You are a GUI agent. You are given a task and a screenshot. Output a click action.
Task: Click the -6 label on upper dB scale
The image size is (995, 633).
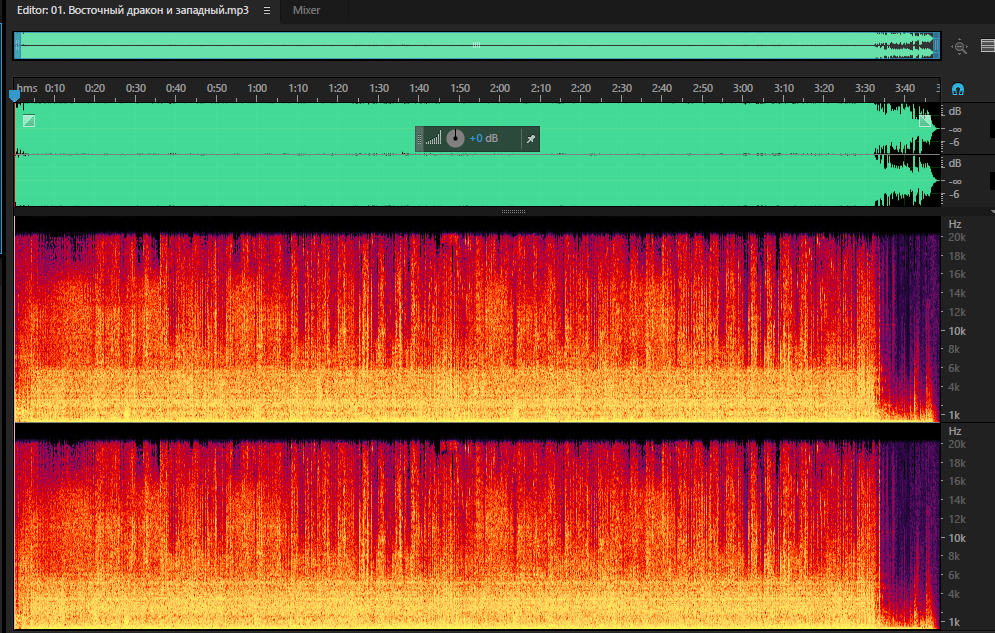pyautogui.click(x=954, y=143)
